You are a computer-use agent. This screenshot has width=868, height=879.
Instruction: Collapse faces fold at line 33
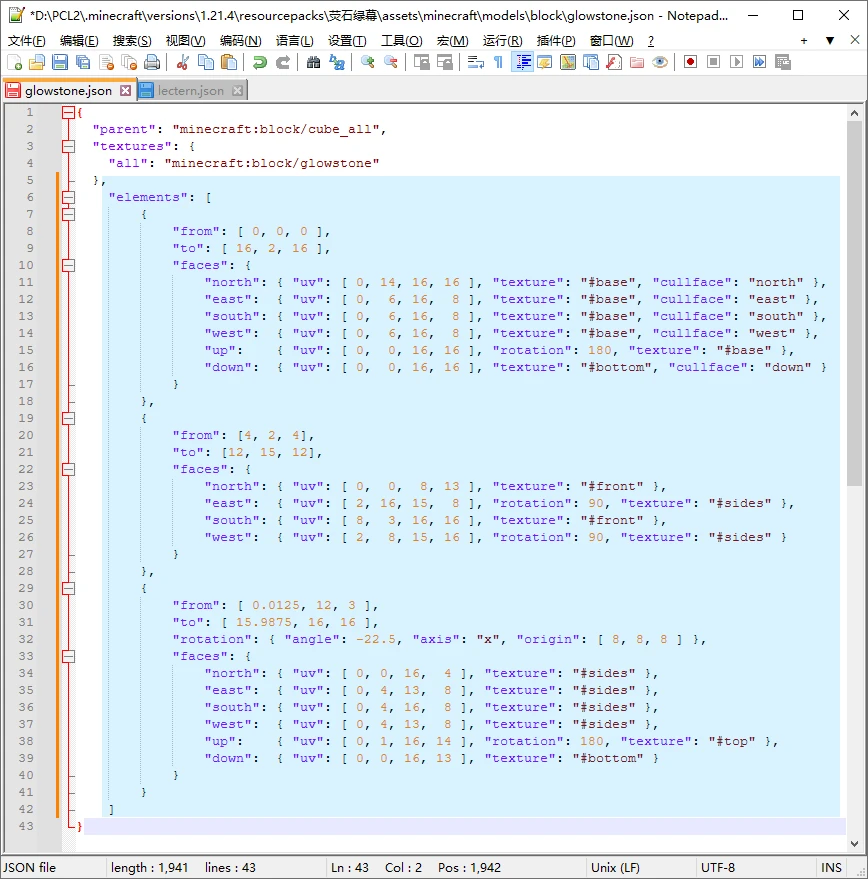click(68, 656)
